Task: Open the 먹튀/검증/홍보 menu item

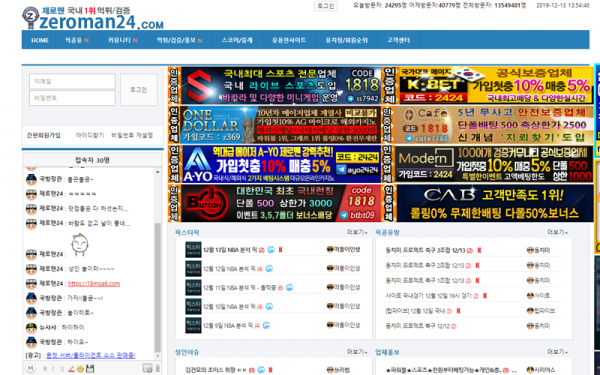Action: tap(179, 40)
